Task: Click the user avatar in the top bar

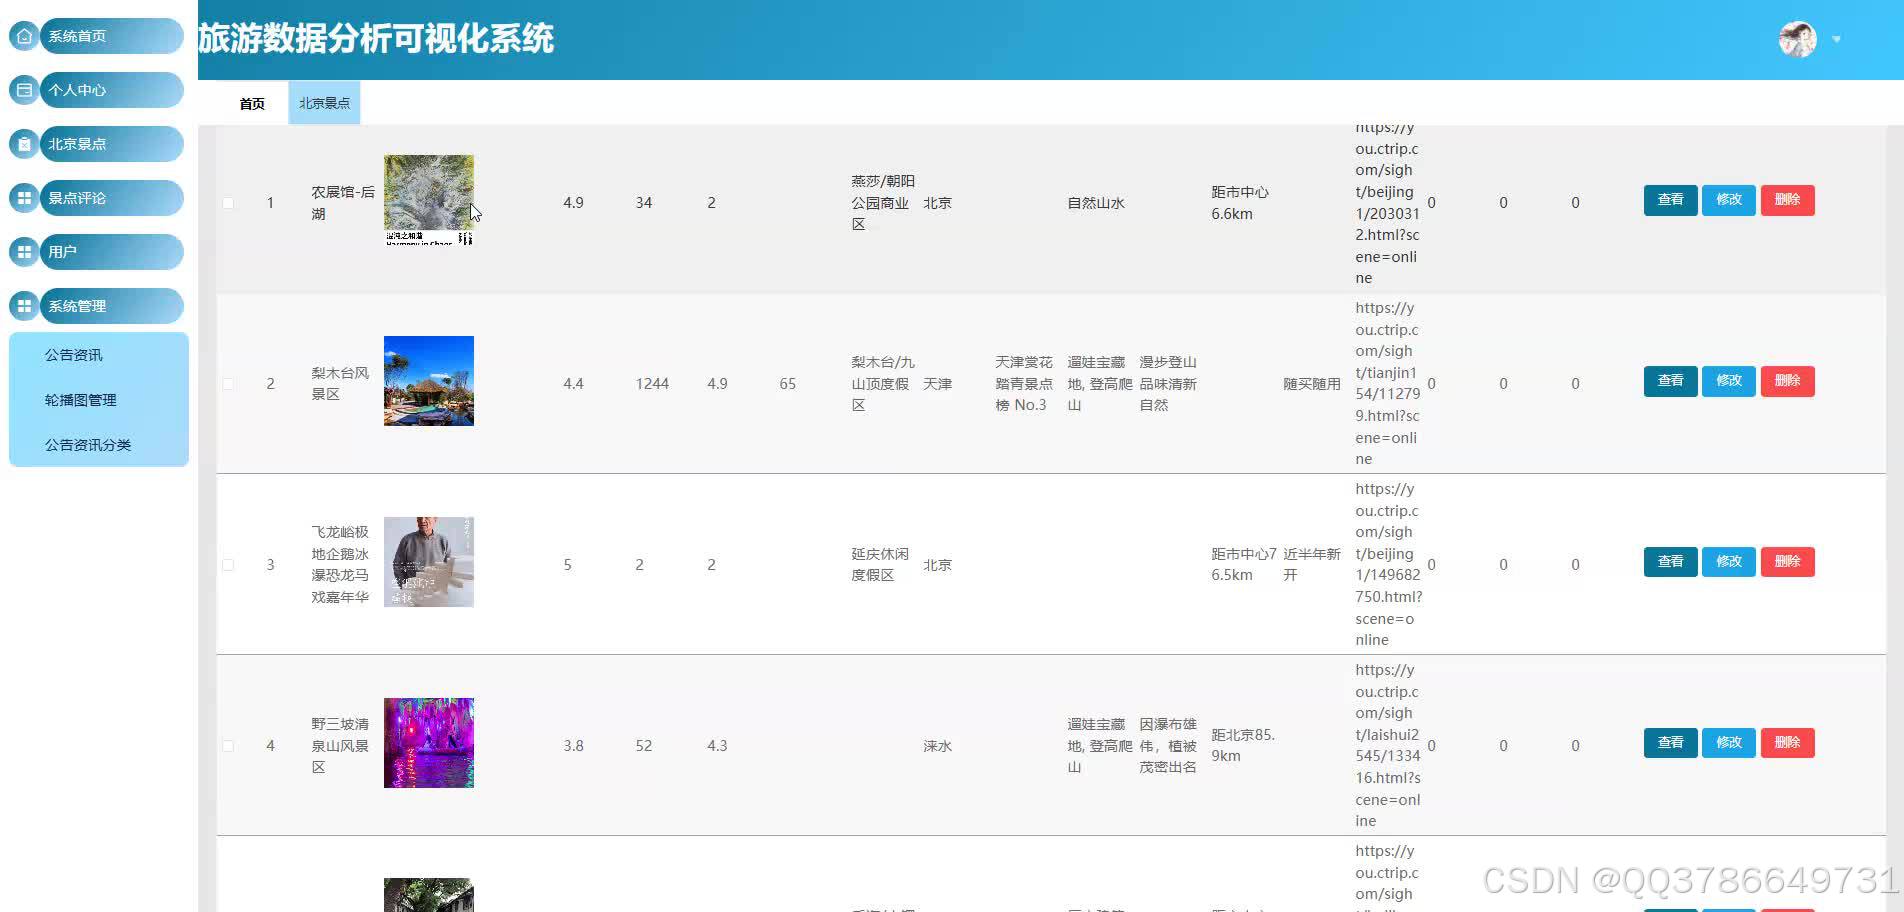Action: click(1796, 39)
